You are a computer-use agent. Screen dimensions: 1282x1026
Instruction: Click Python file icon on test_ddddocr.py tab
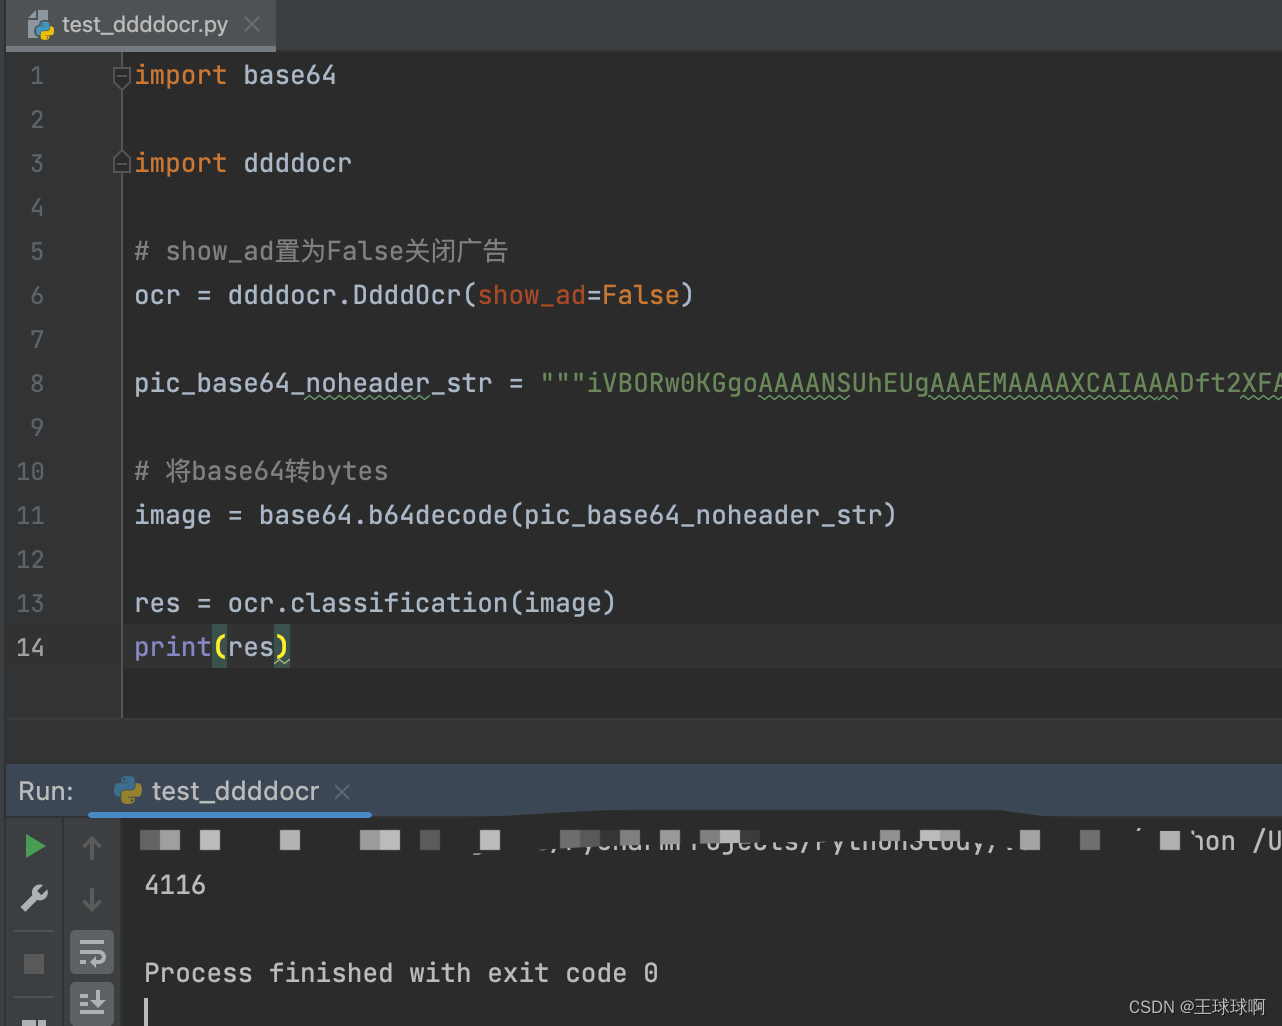[x=41, y=25]
